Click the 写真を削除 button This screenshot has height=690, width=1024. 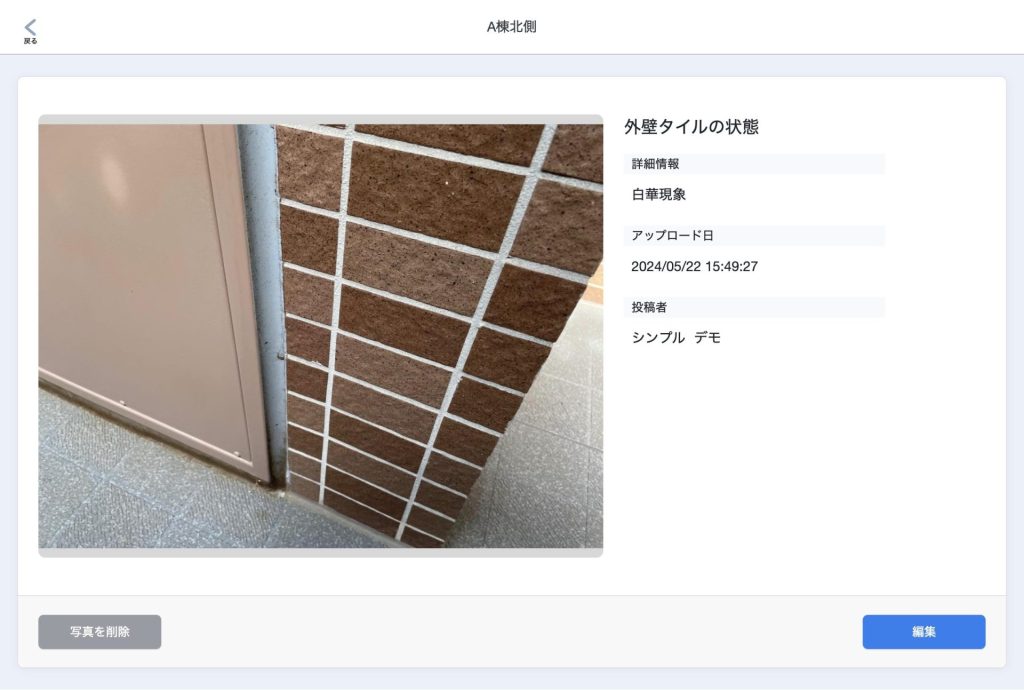100,631
